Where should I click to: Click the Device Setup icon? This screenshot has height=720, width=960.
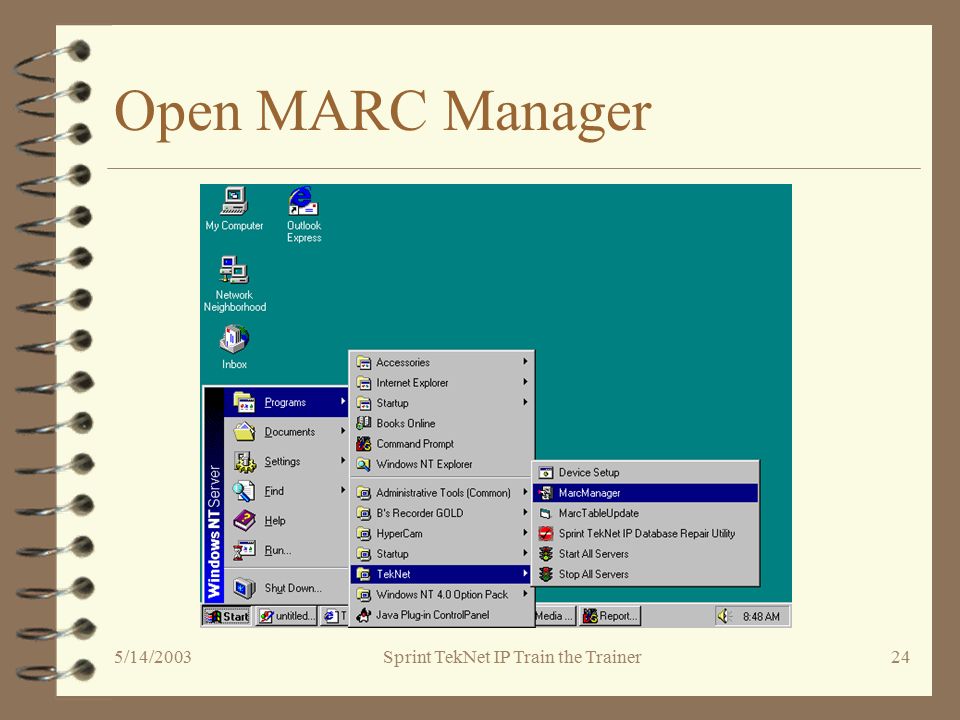click(546, 473)
